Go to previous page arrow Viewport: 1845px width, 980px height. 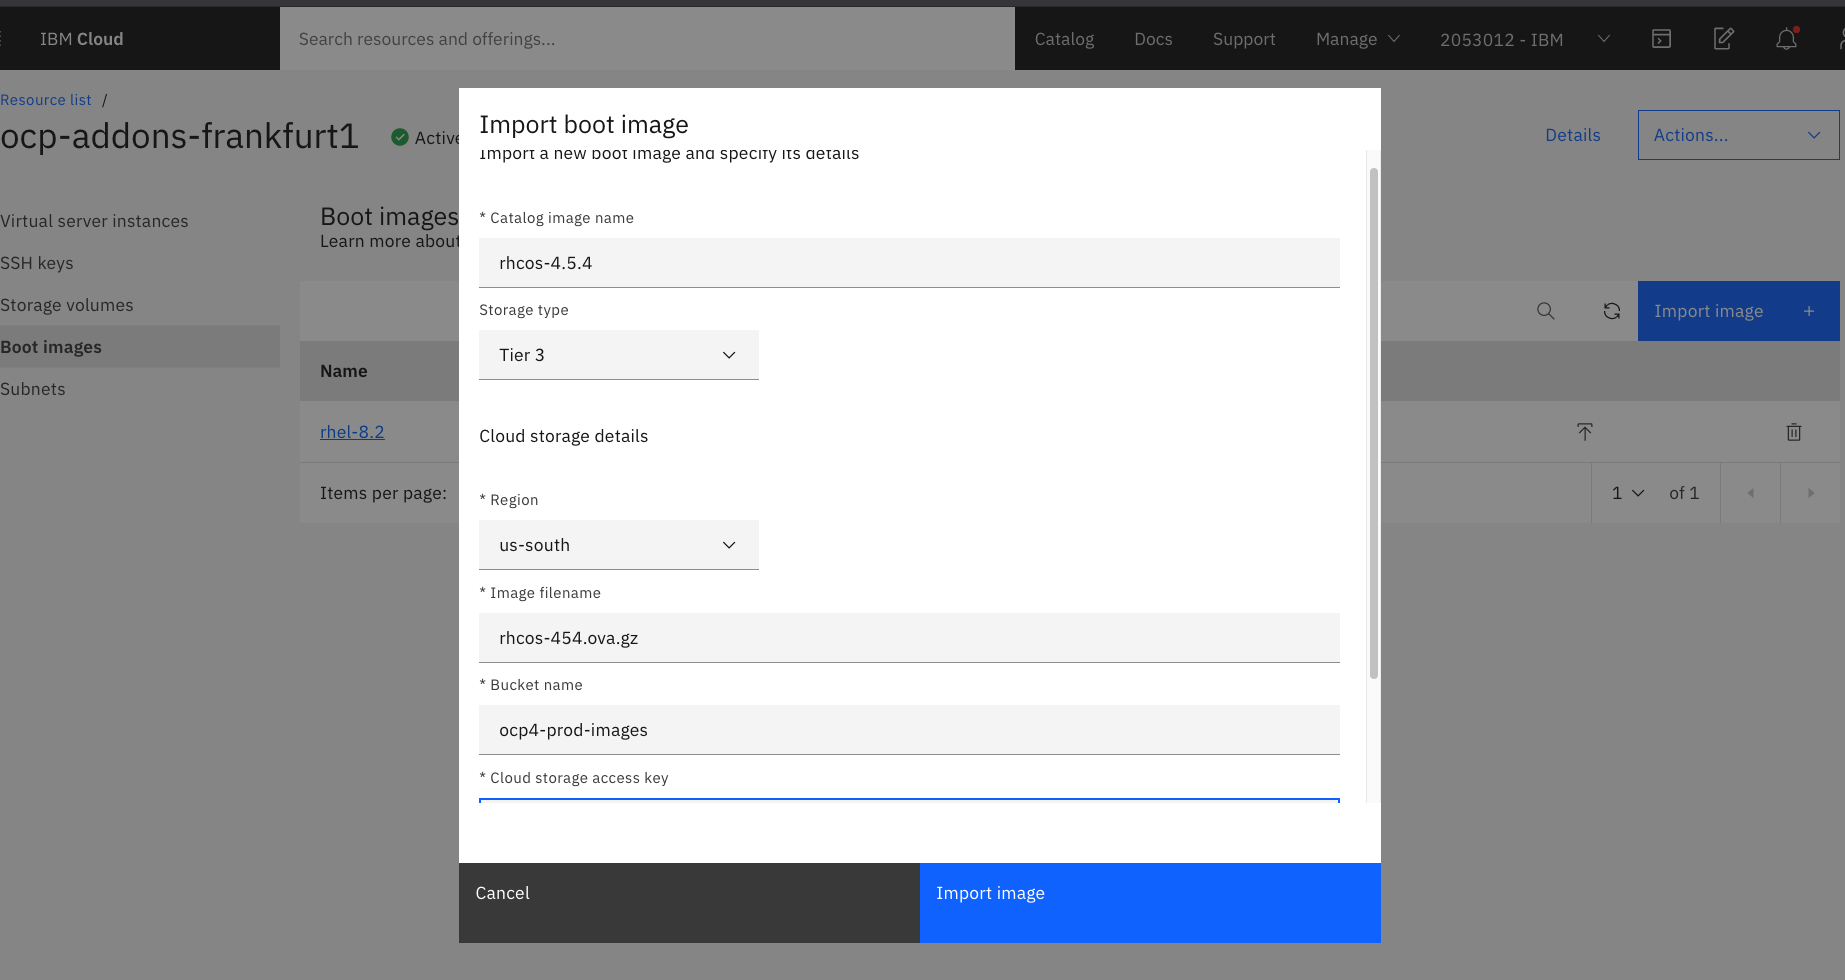1750,493
